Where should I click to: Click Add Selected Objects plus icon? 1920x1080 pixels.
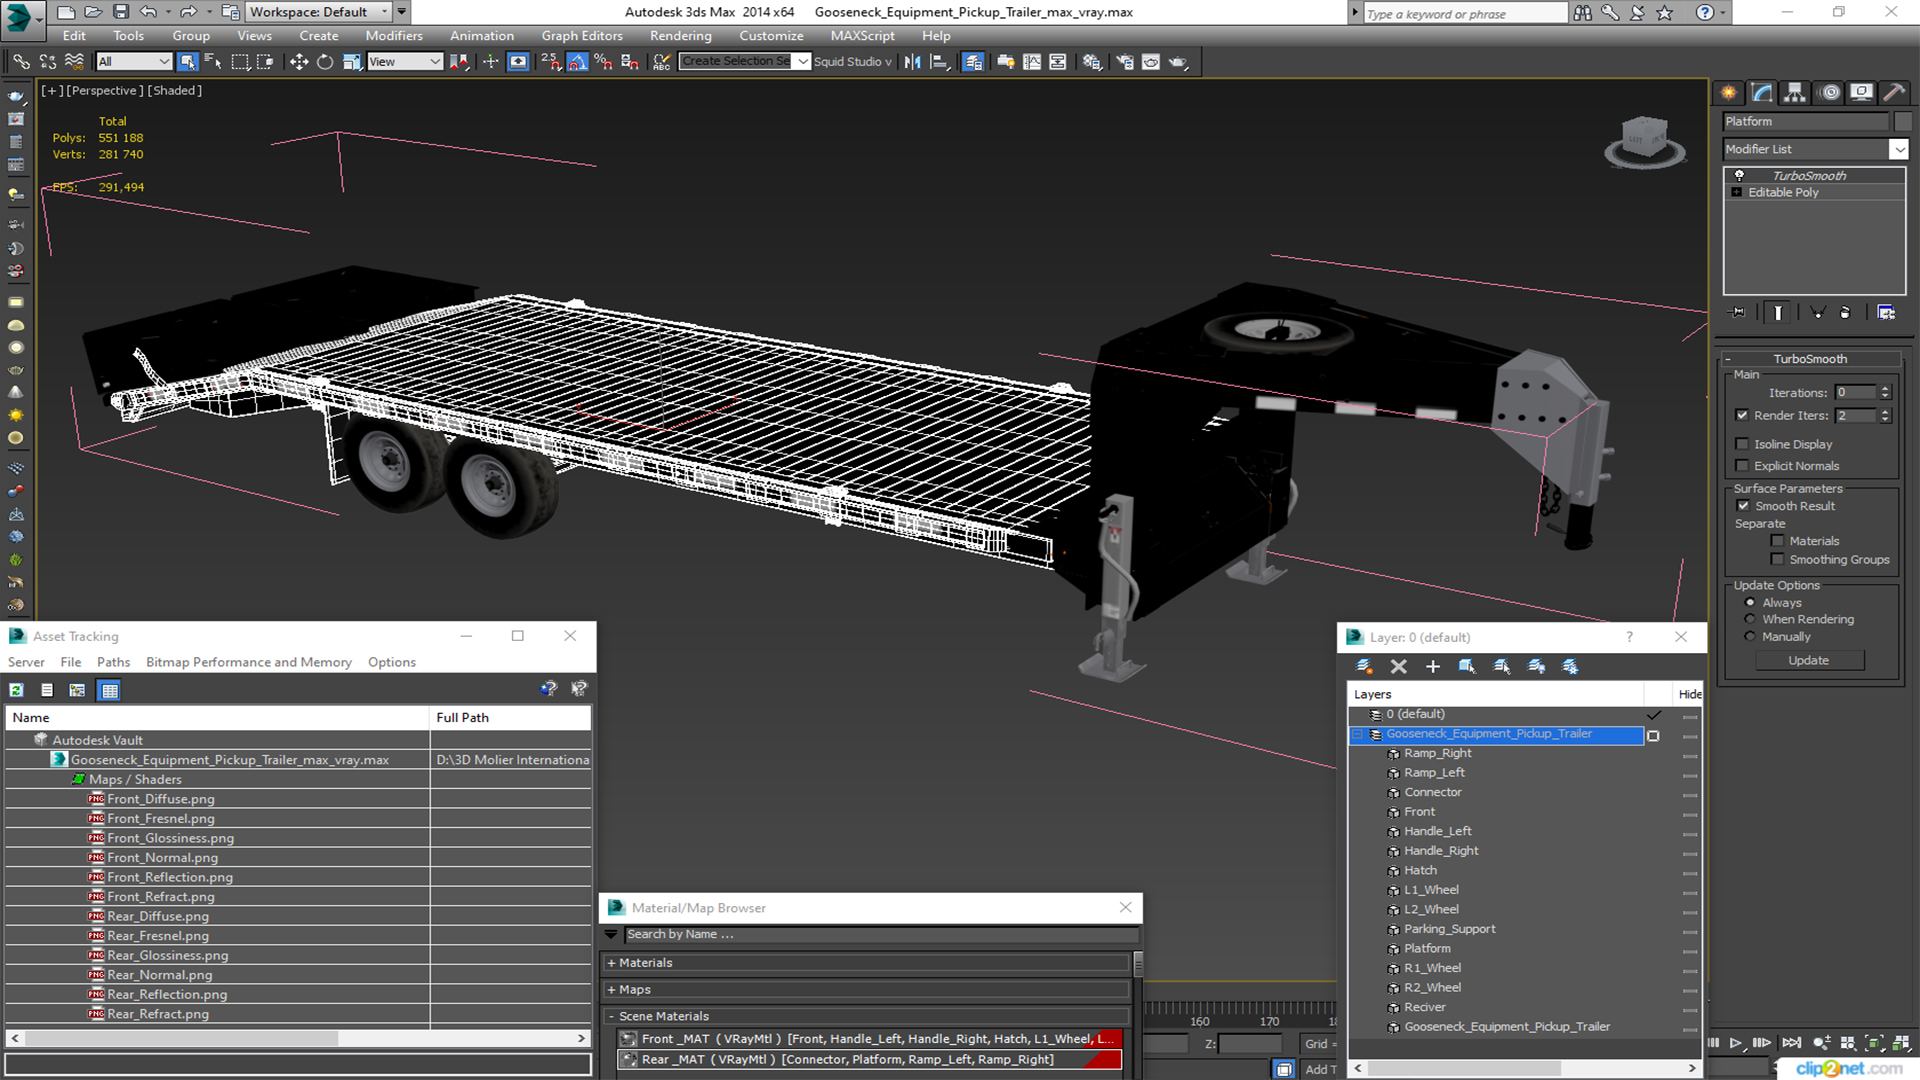coord(1433,666)
